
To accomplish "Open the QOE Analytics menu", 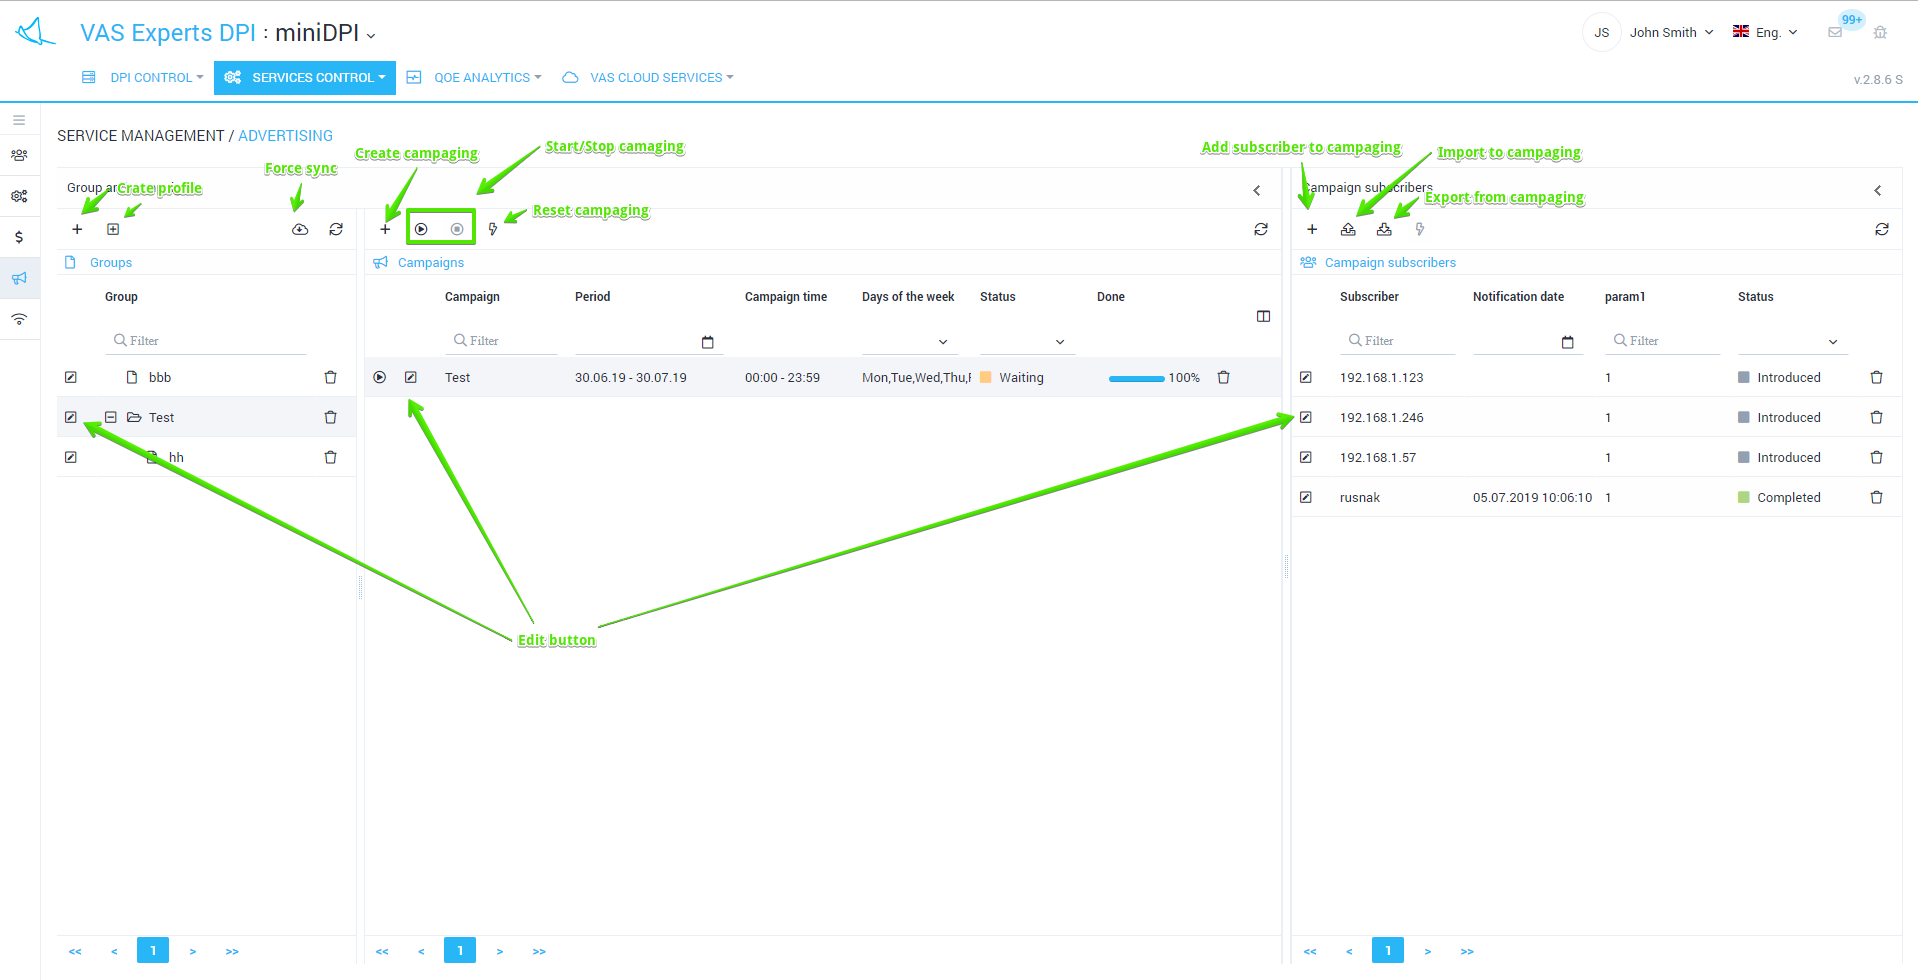I will [486, 77].
